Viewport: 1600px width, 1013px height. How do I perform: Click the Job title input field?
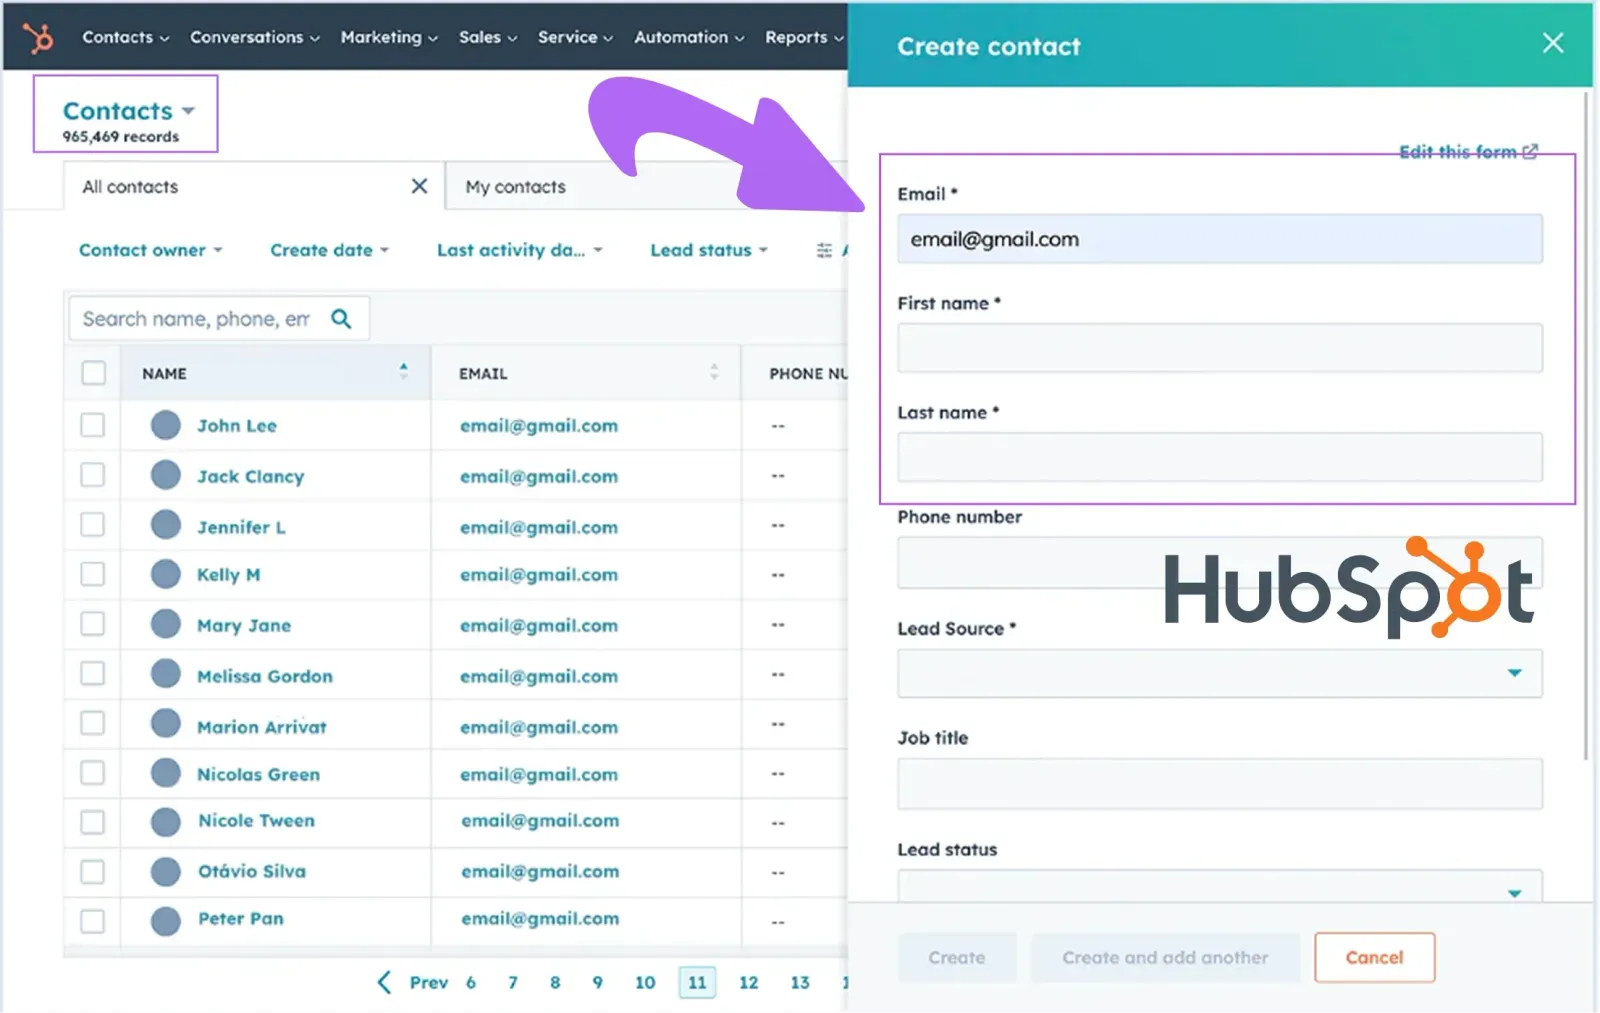[1219, 783]
